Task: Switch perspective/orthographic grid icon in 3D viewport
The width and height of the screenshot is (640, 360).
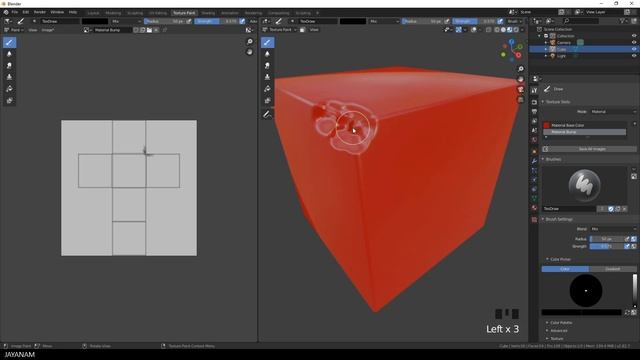Action: click(x=520, y=100)
